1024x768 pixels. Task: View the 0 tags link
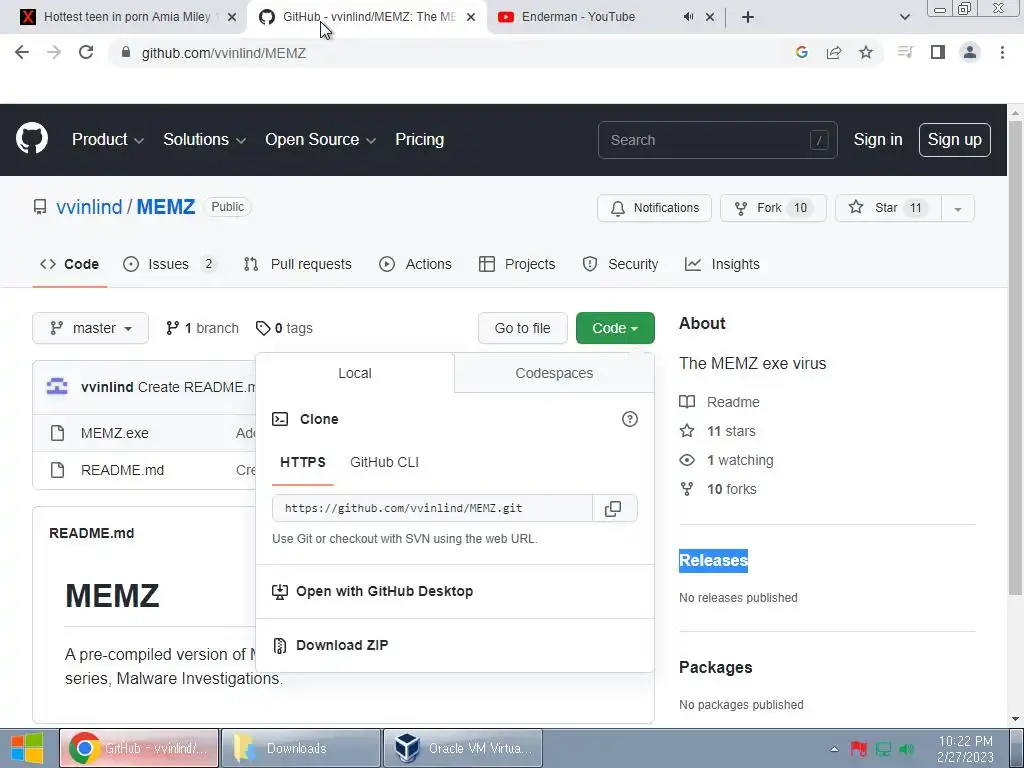(x=285, y=328)
